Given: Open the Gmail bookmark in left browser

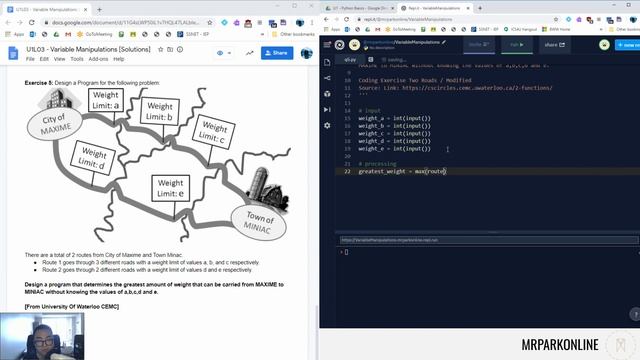Looking at the screenshot, I should [x=68, y=34].
